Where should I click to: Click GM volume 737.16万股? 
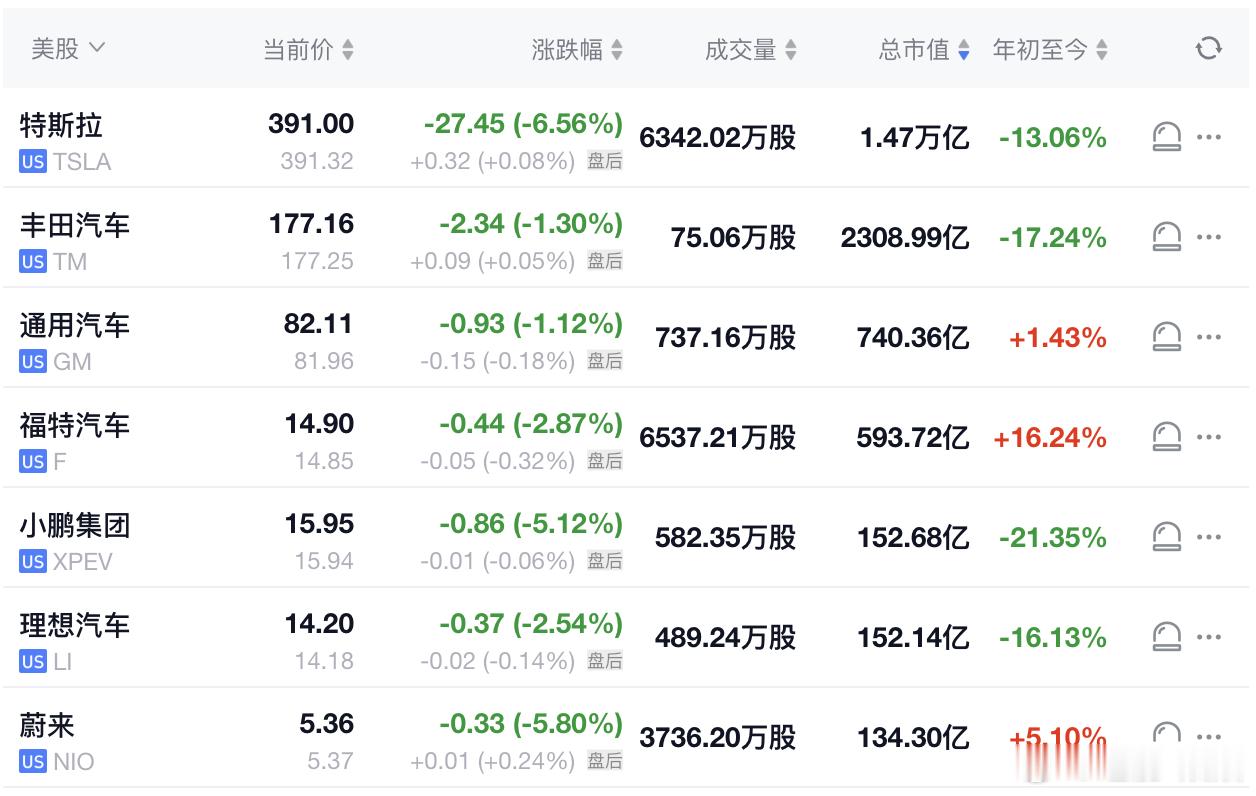point(726,338)
